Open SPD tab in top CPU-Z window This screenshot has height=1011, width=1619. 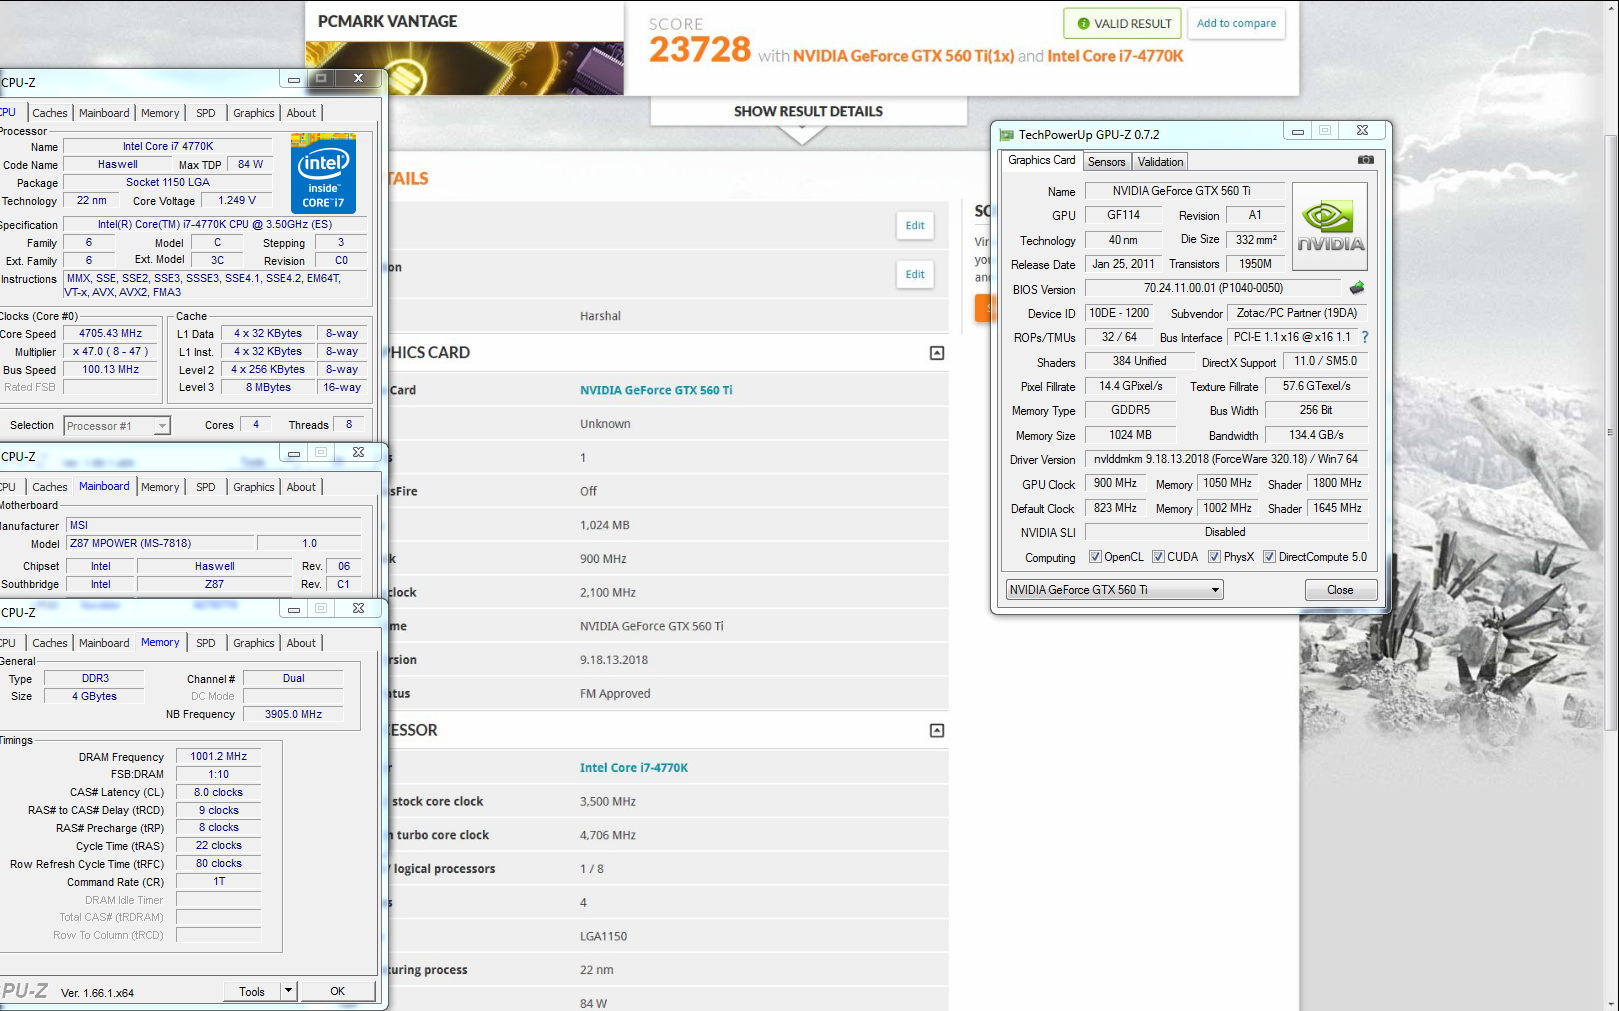pos(206,113)
